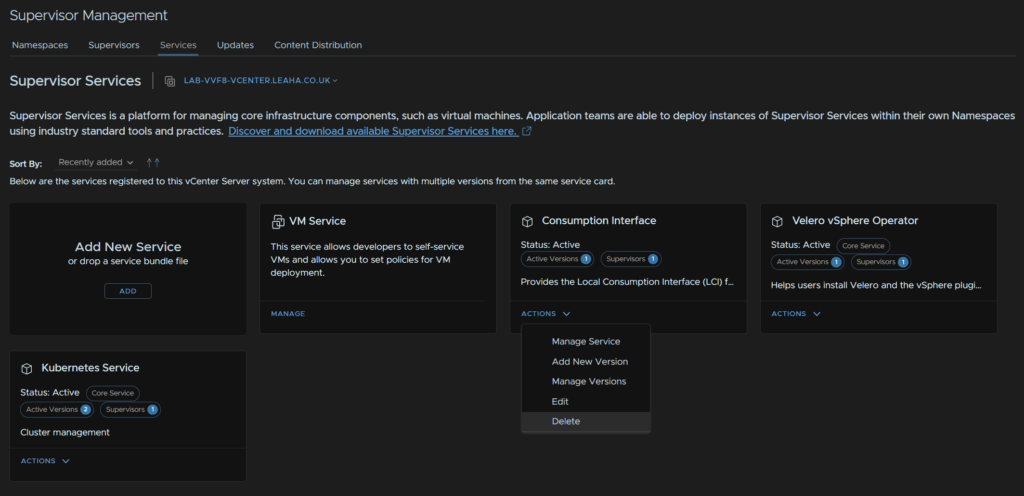Open the Kubernetes Service ACTIONS menu
This screenshot has height=496, width=1024.
coord(45,461)
